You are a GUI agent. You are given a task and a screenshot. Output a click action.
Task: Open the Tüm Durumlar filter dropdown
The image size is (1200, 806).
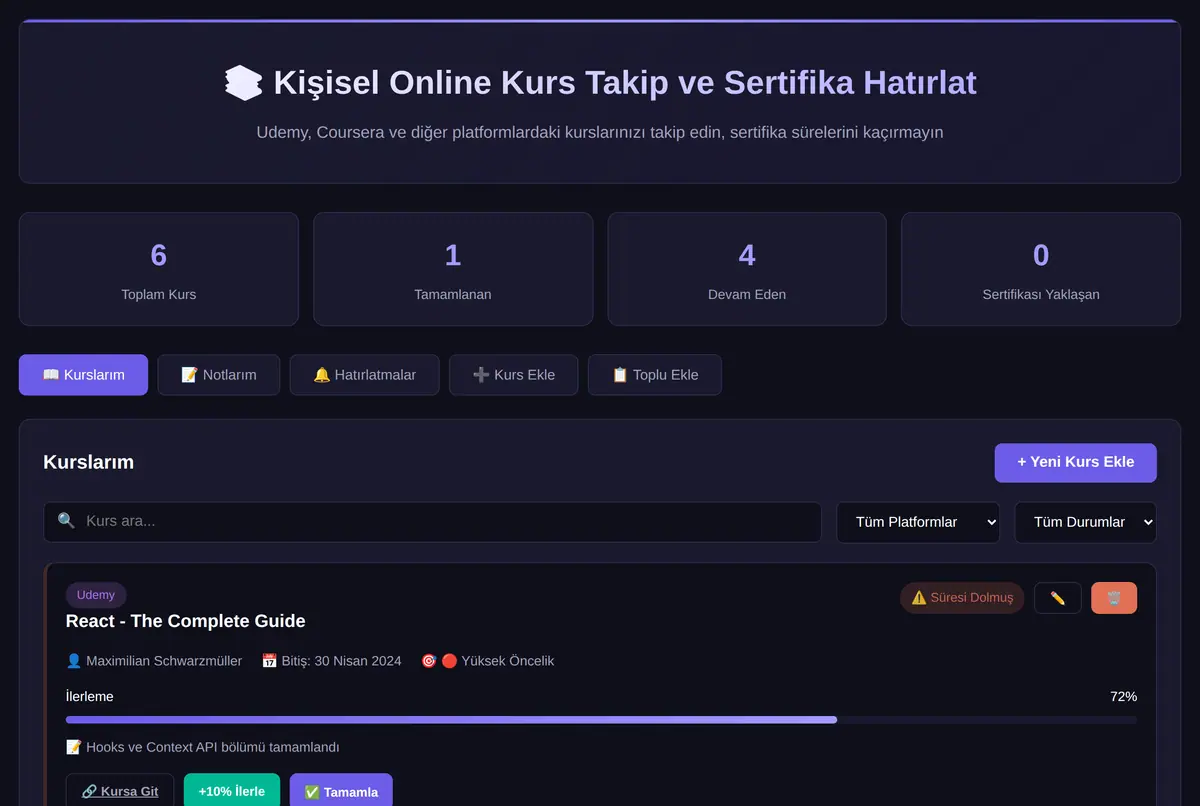coord(1086,522)
